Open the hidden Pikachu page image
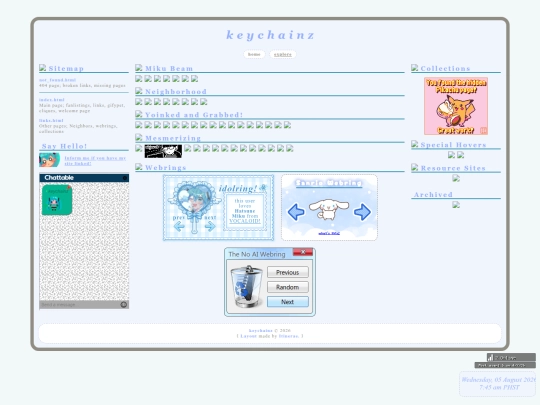The image size is (540, 405). click(x=456, y=106)
